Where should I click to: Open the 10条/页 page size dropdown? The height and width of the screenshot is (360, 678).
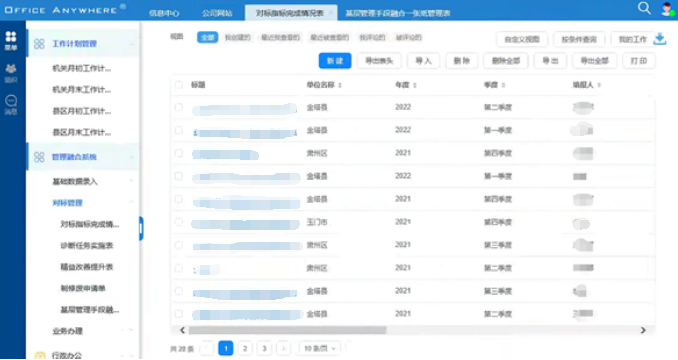coord(320,348)
